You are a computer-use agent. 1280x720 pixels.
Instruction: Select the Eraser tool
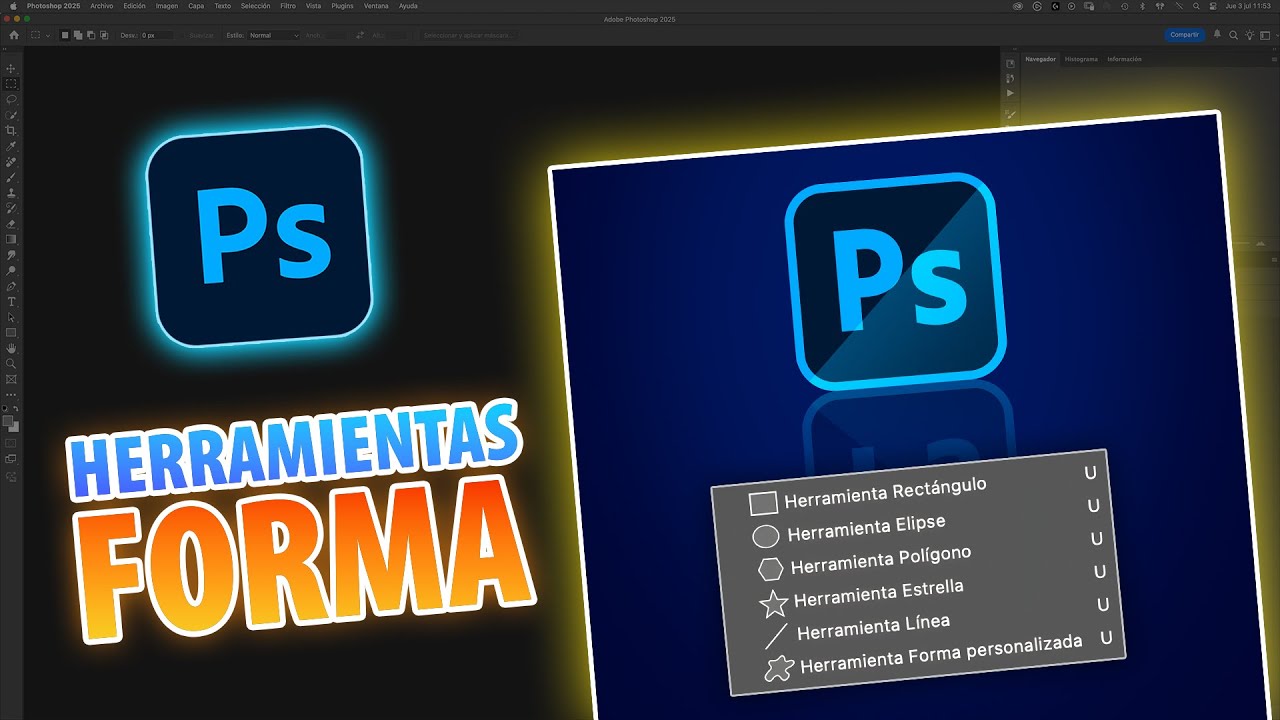point(11,224)
